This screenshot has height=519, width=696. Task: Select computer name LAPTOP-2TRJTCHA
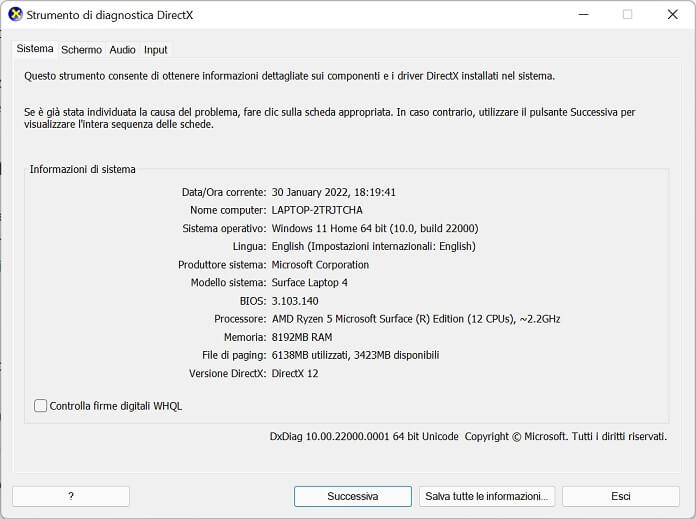pyautogui.click(x=317, y=210)
